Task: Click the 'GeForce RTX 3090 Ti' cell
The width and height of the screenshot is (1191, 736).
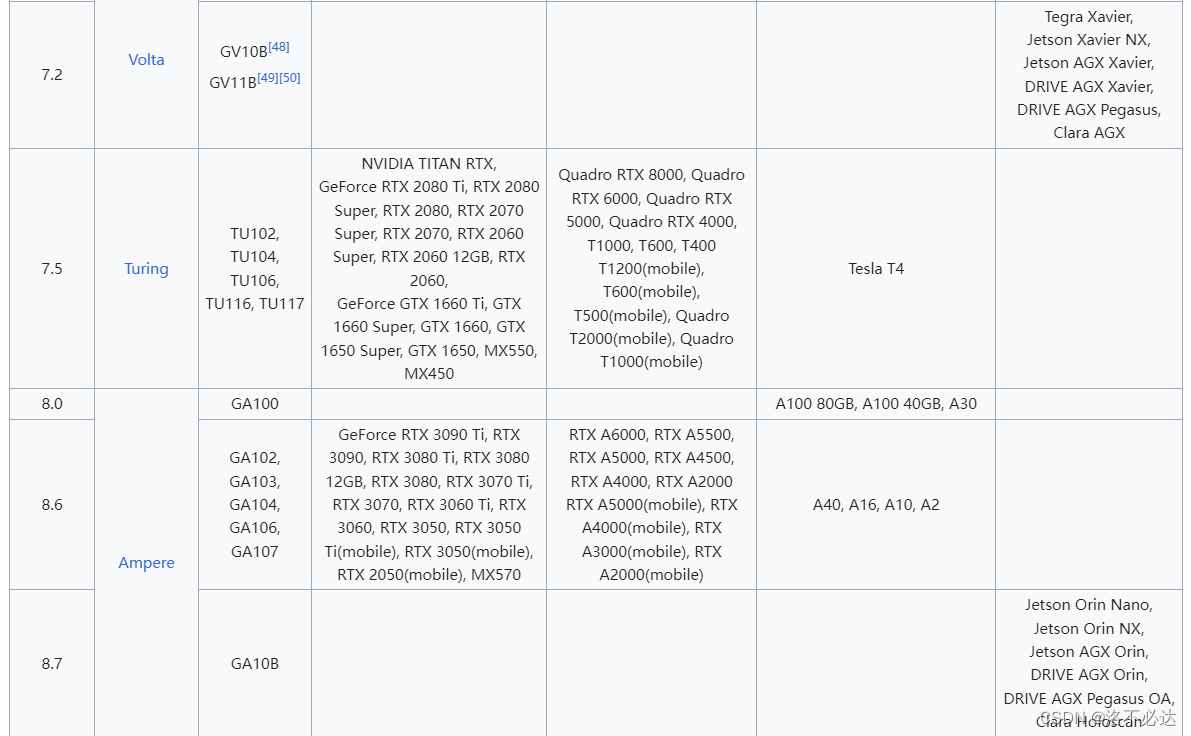Action: (x=428, y=504)
